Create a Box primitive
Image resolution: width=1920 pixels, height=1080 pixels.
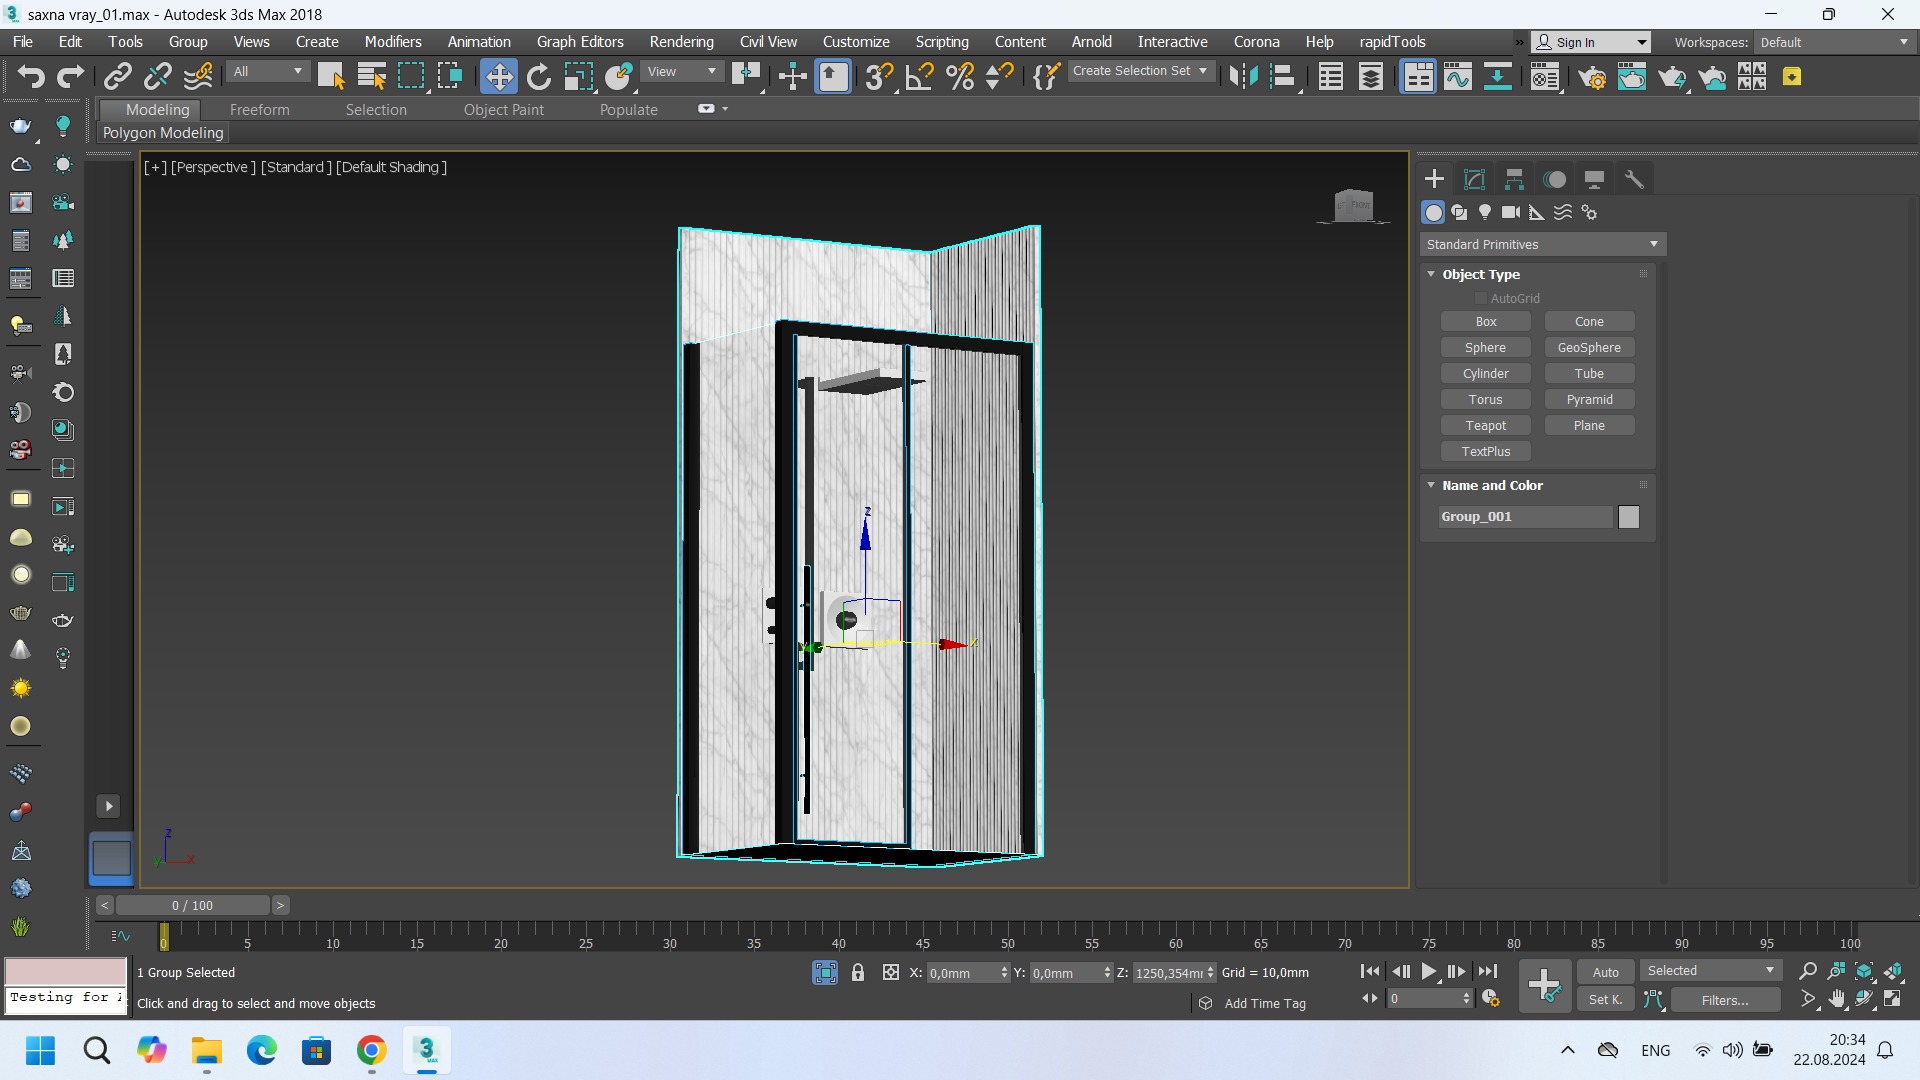coord(1486,322)
